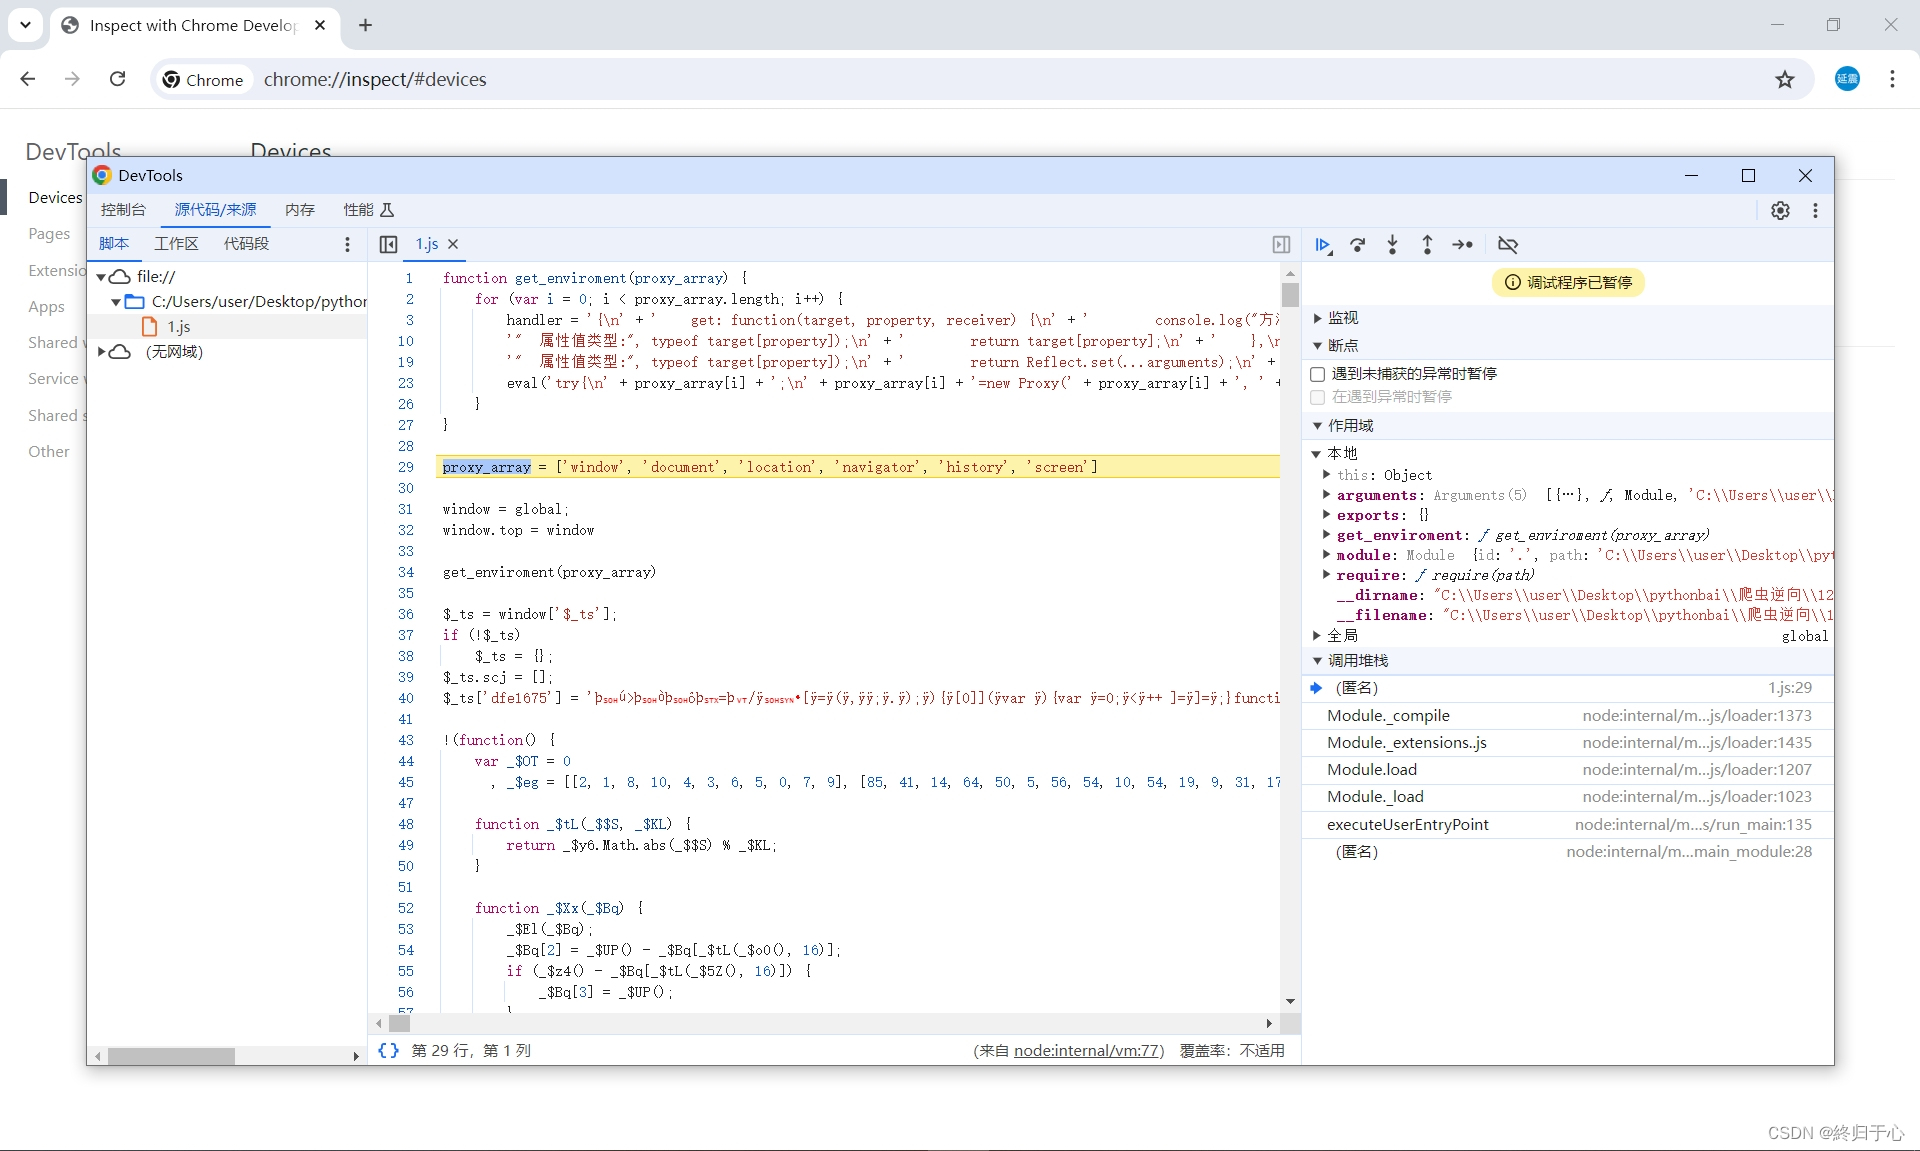Viewport: 1920px width, 1151px height.
Task: Resume script execution button
Action: click(1323, 245)
